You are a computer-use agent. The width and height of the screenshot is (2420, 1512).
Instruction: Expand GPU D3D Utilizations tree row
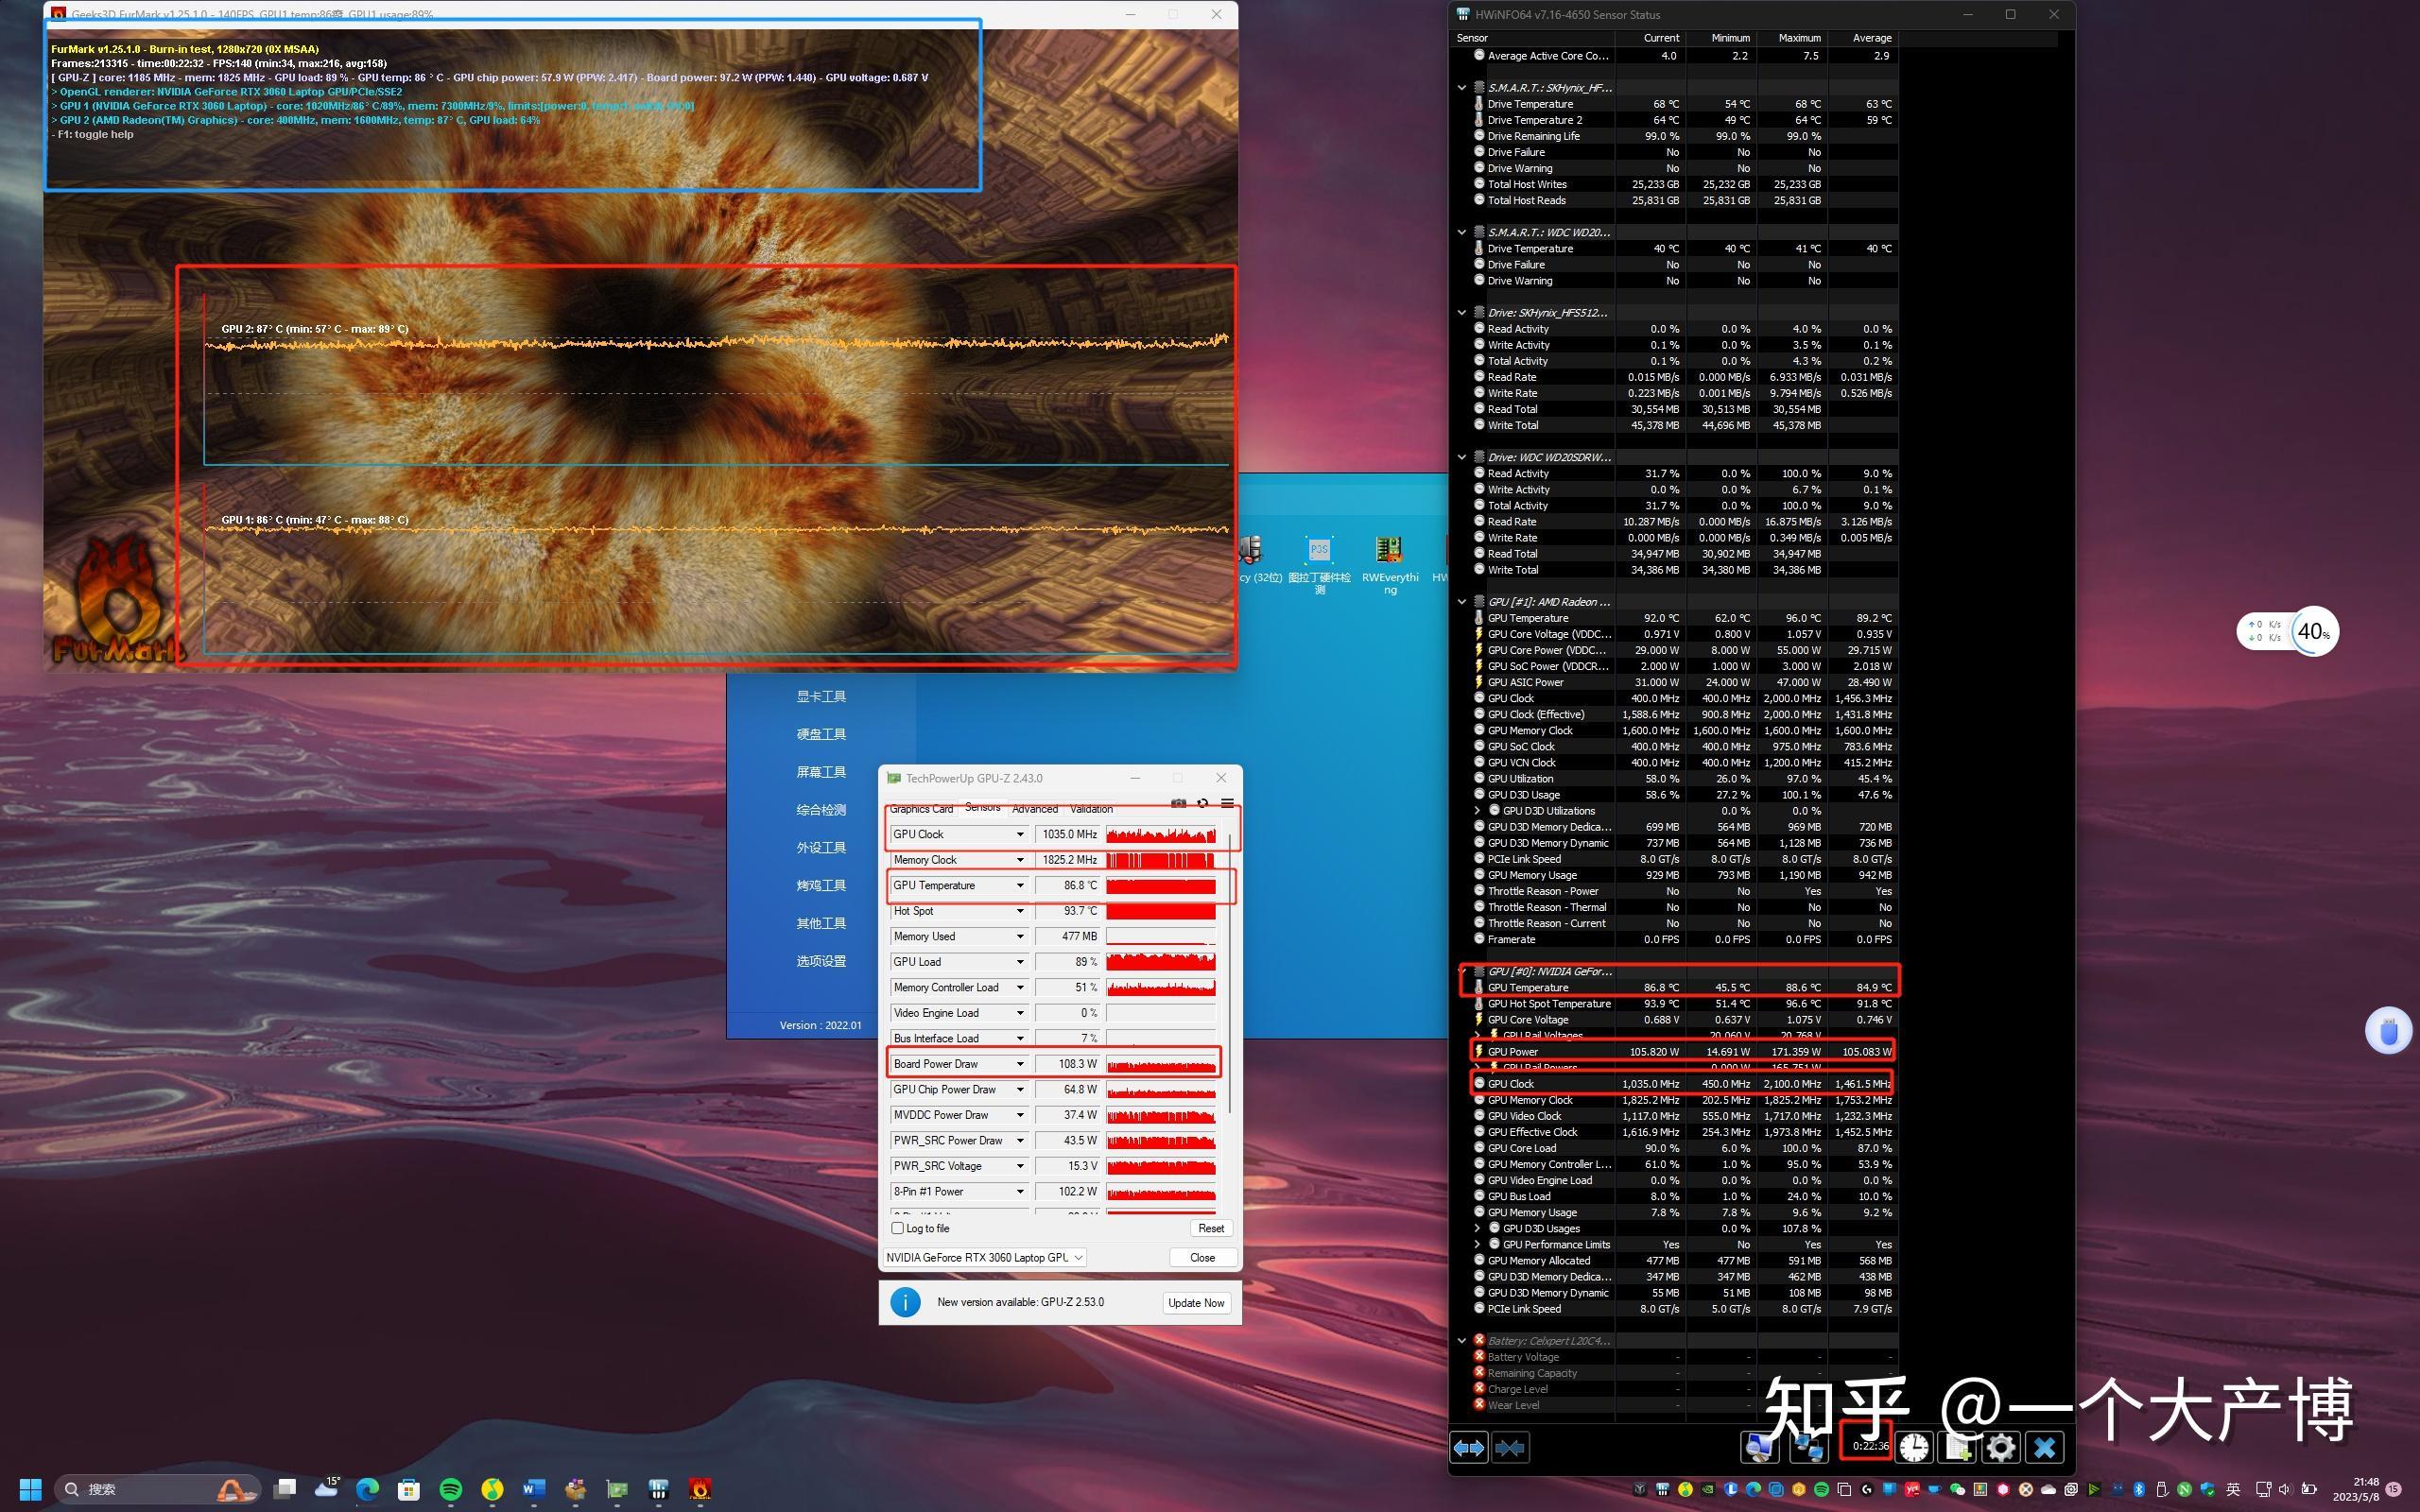point(1478,811)
